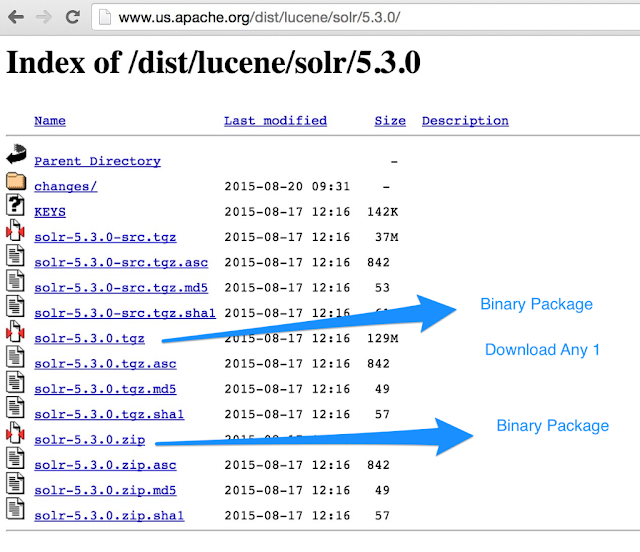Click the archive icon beside solr-5.3.0-src.tgz
Image resolution: width=640 pixels, height=552 pixels.
(16, 230)
